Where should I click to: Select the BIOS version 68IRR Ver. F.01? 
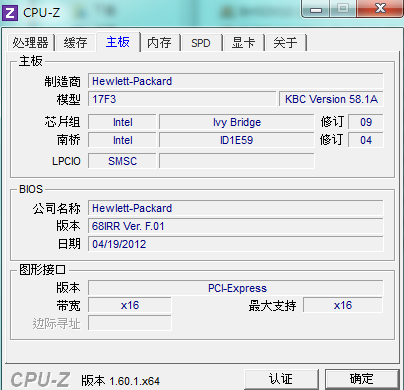tap(236, 226)
